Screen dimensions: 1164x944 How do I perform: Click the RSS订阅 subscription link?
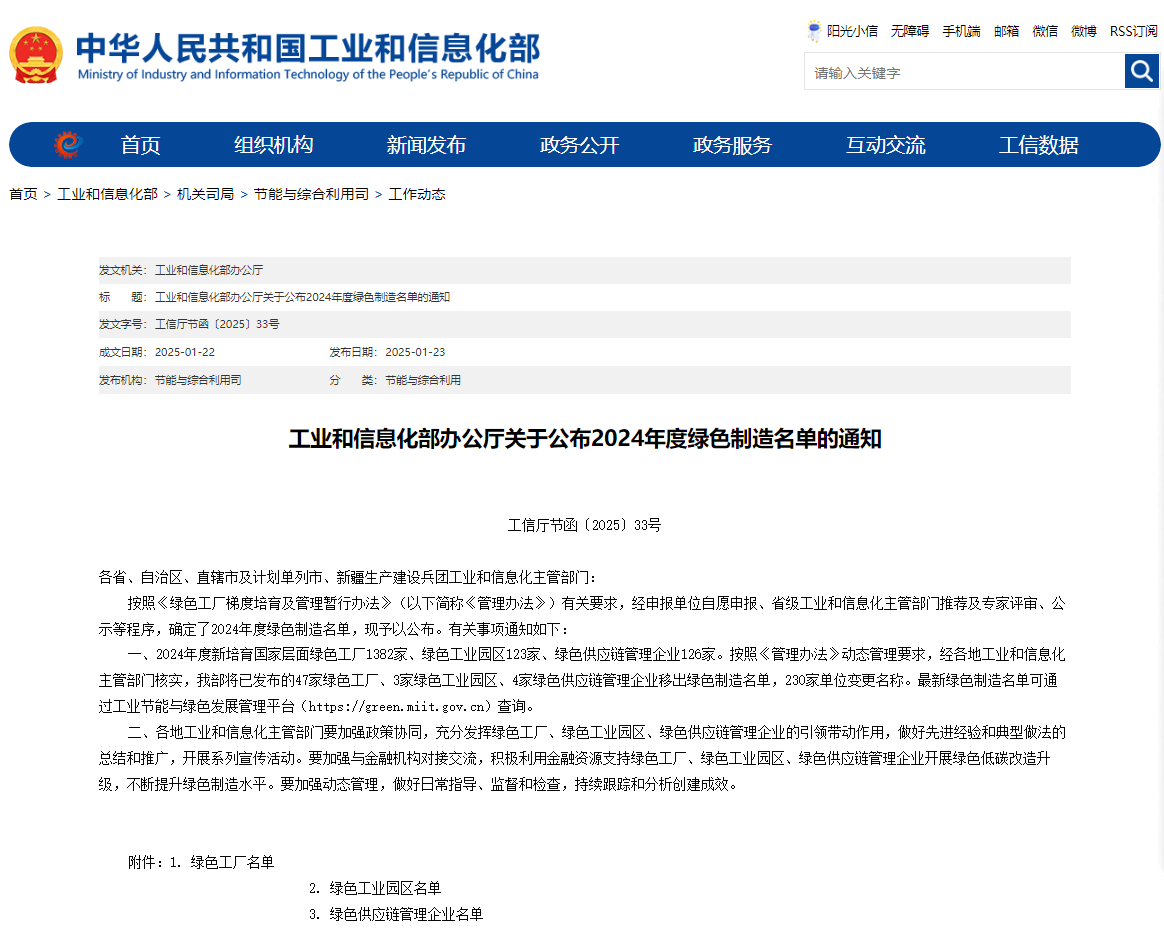pos(1133,31)
